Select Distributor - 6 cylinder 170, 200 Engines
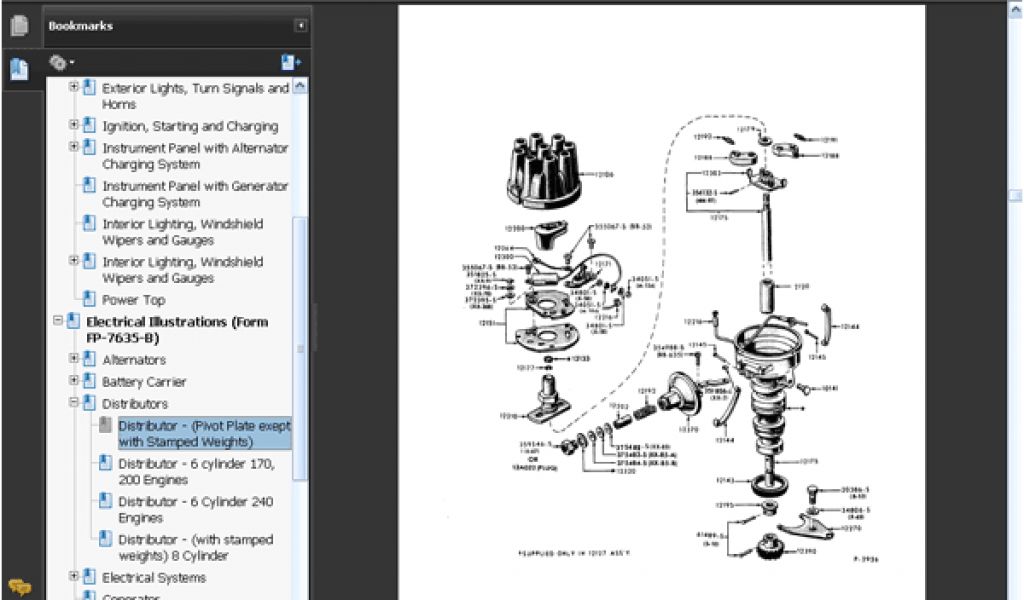This screenshot has width=1024, height=600. coord(196,472)
